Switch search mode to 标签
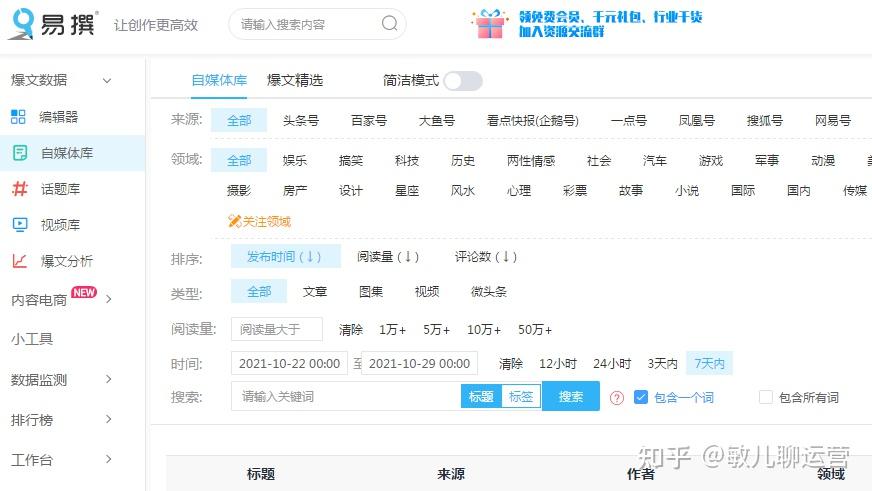 pos(521,396)
